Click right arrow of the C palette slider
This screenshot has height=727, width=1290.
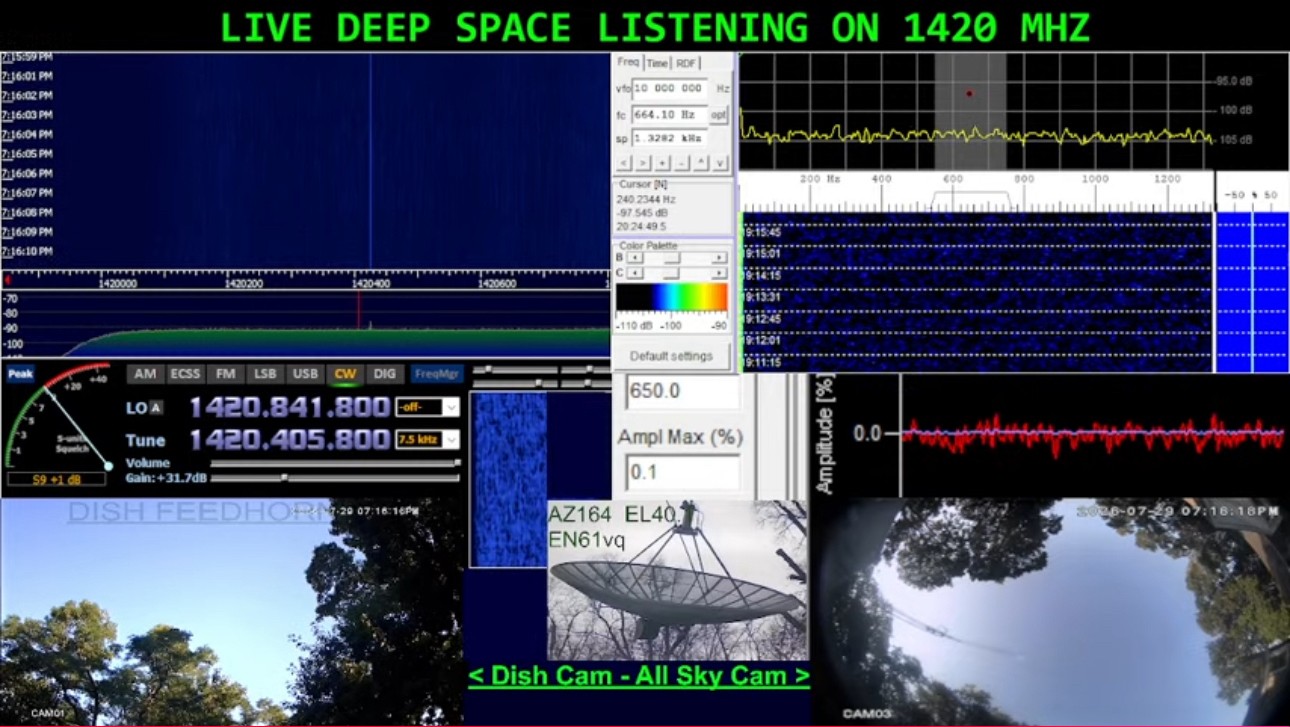pos(719,273)
